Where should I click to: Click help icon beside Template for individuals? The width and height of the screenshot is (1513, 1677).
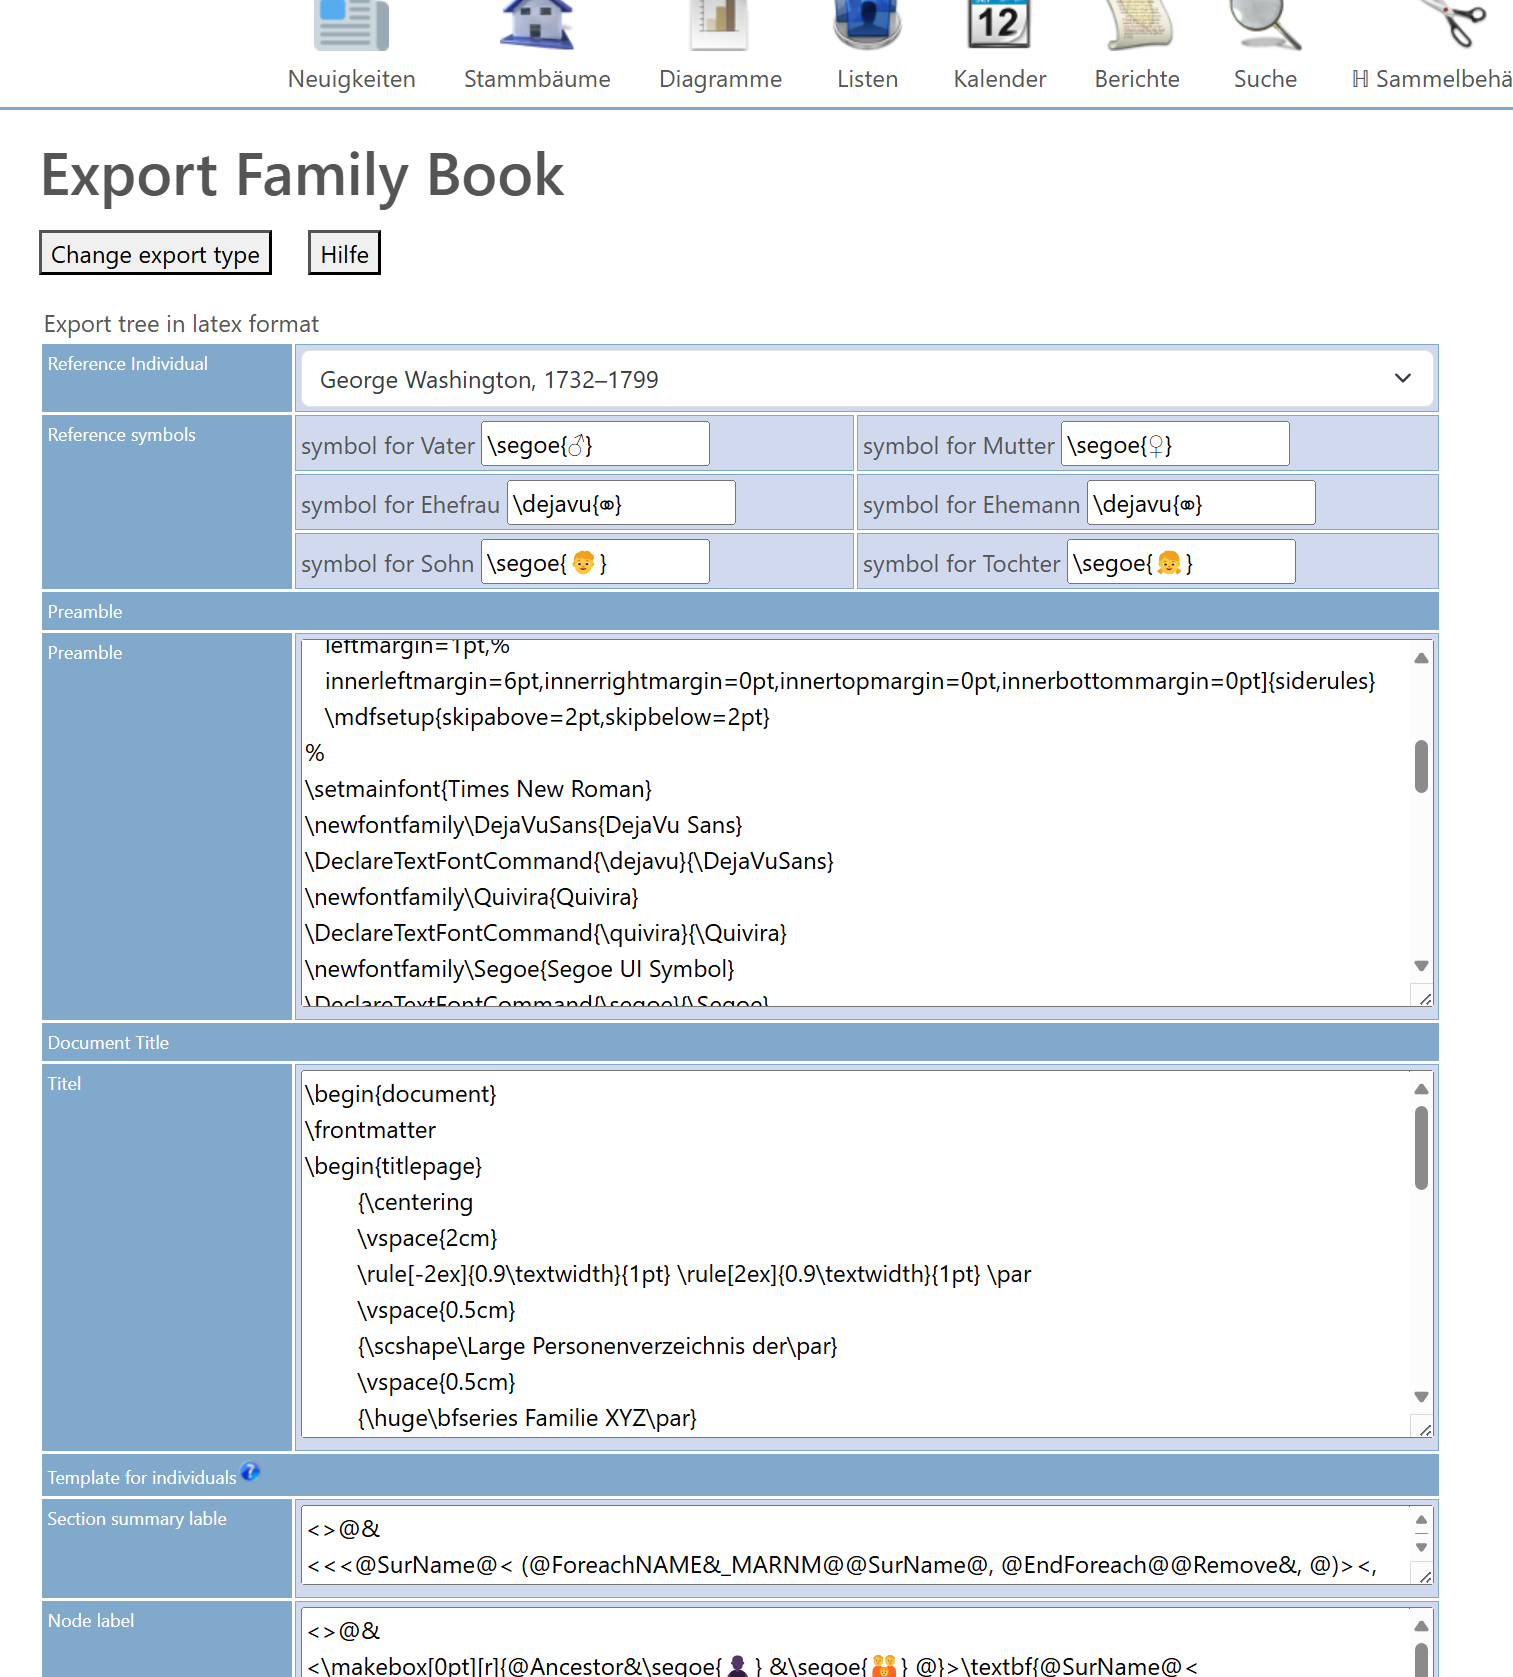coord(250,1472)
